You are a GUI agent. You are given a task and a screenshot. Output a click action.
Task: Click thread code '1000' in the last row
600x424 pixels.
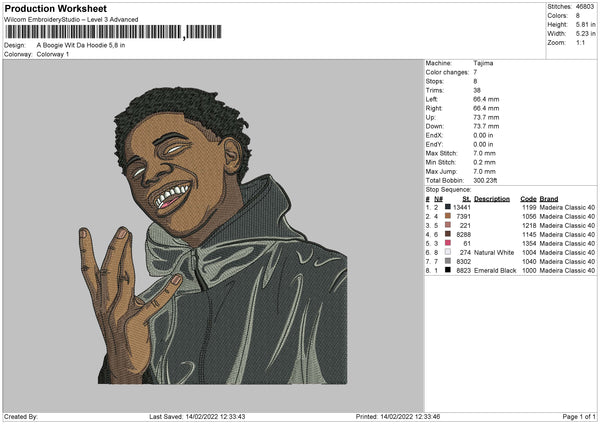tap(529, 271)
